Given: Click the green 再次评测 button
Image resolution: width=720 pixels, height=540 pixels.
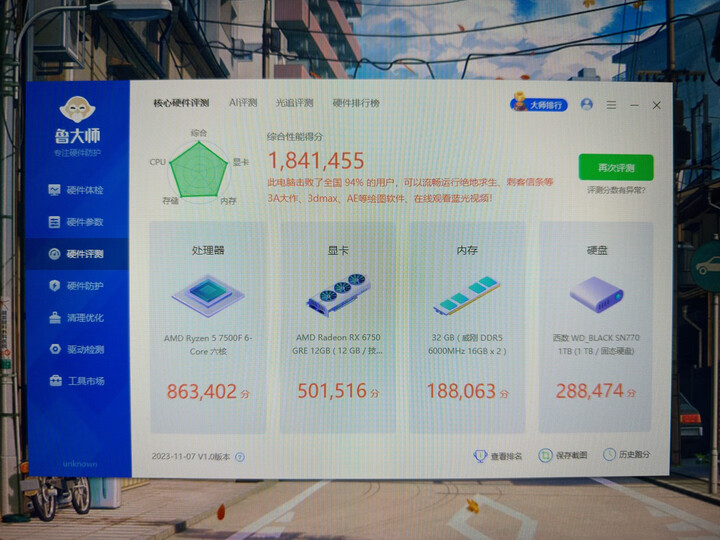Looking at the screenshot, I should [615, 167].
